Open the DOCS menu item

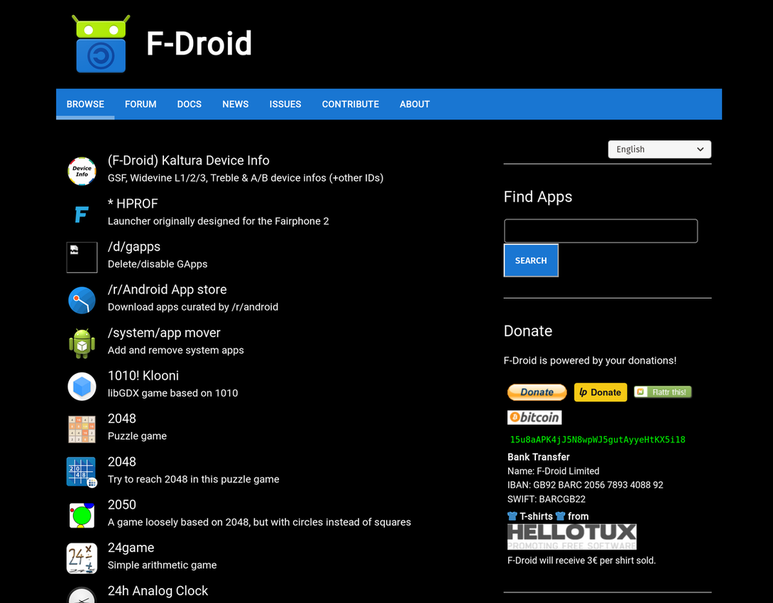[x=189, y=104]
